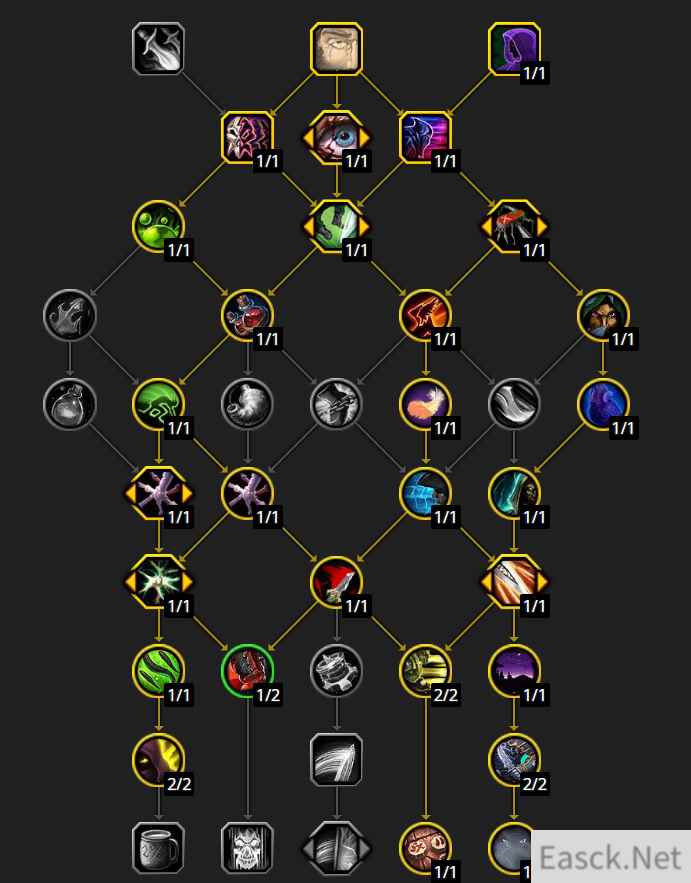
Task: Click the orange flaming wolf talent
Action: pos(425,315)
